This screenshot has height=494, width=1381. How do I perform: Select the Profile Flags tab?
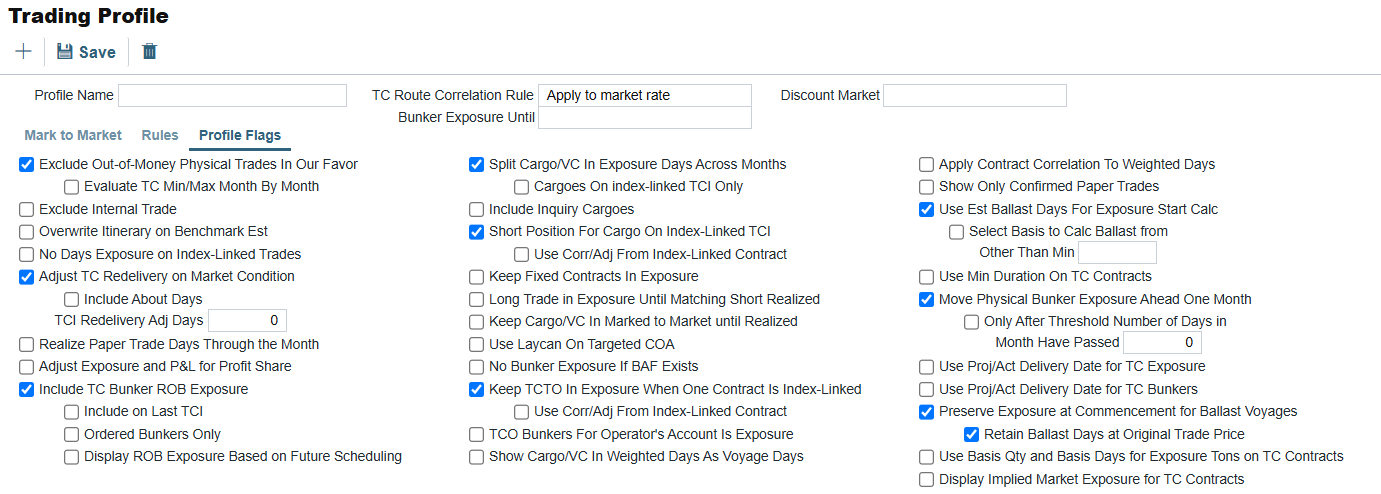click(x=240, y=135)
